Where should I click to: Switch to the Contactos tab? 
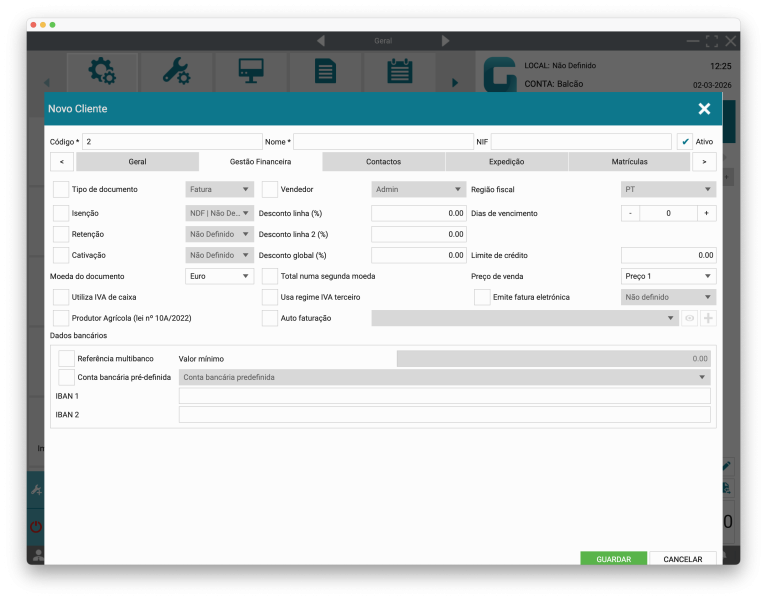coord(383,161)
